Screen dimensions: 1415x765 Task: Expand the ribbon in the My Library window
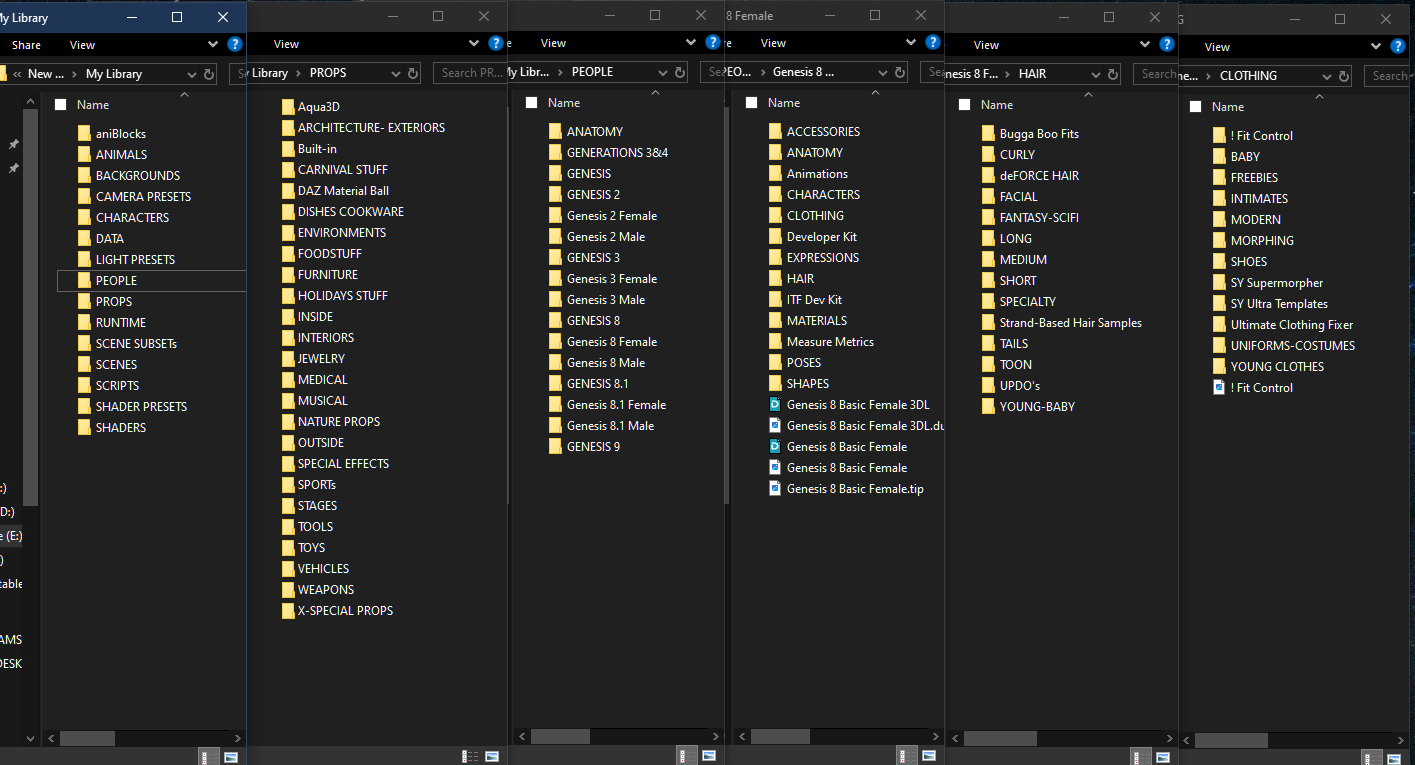(213, 44)
